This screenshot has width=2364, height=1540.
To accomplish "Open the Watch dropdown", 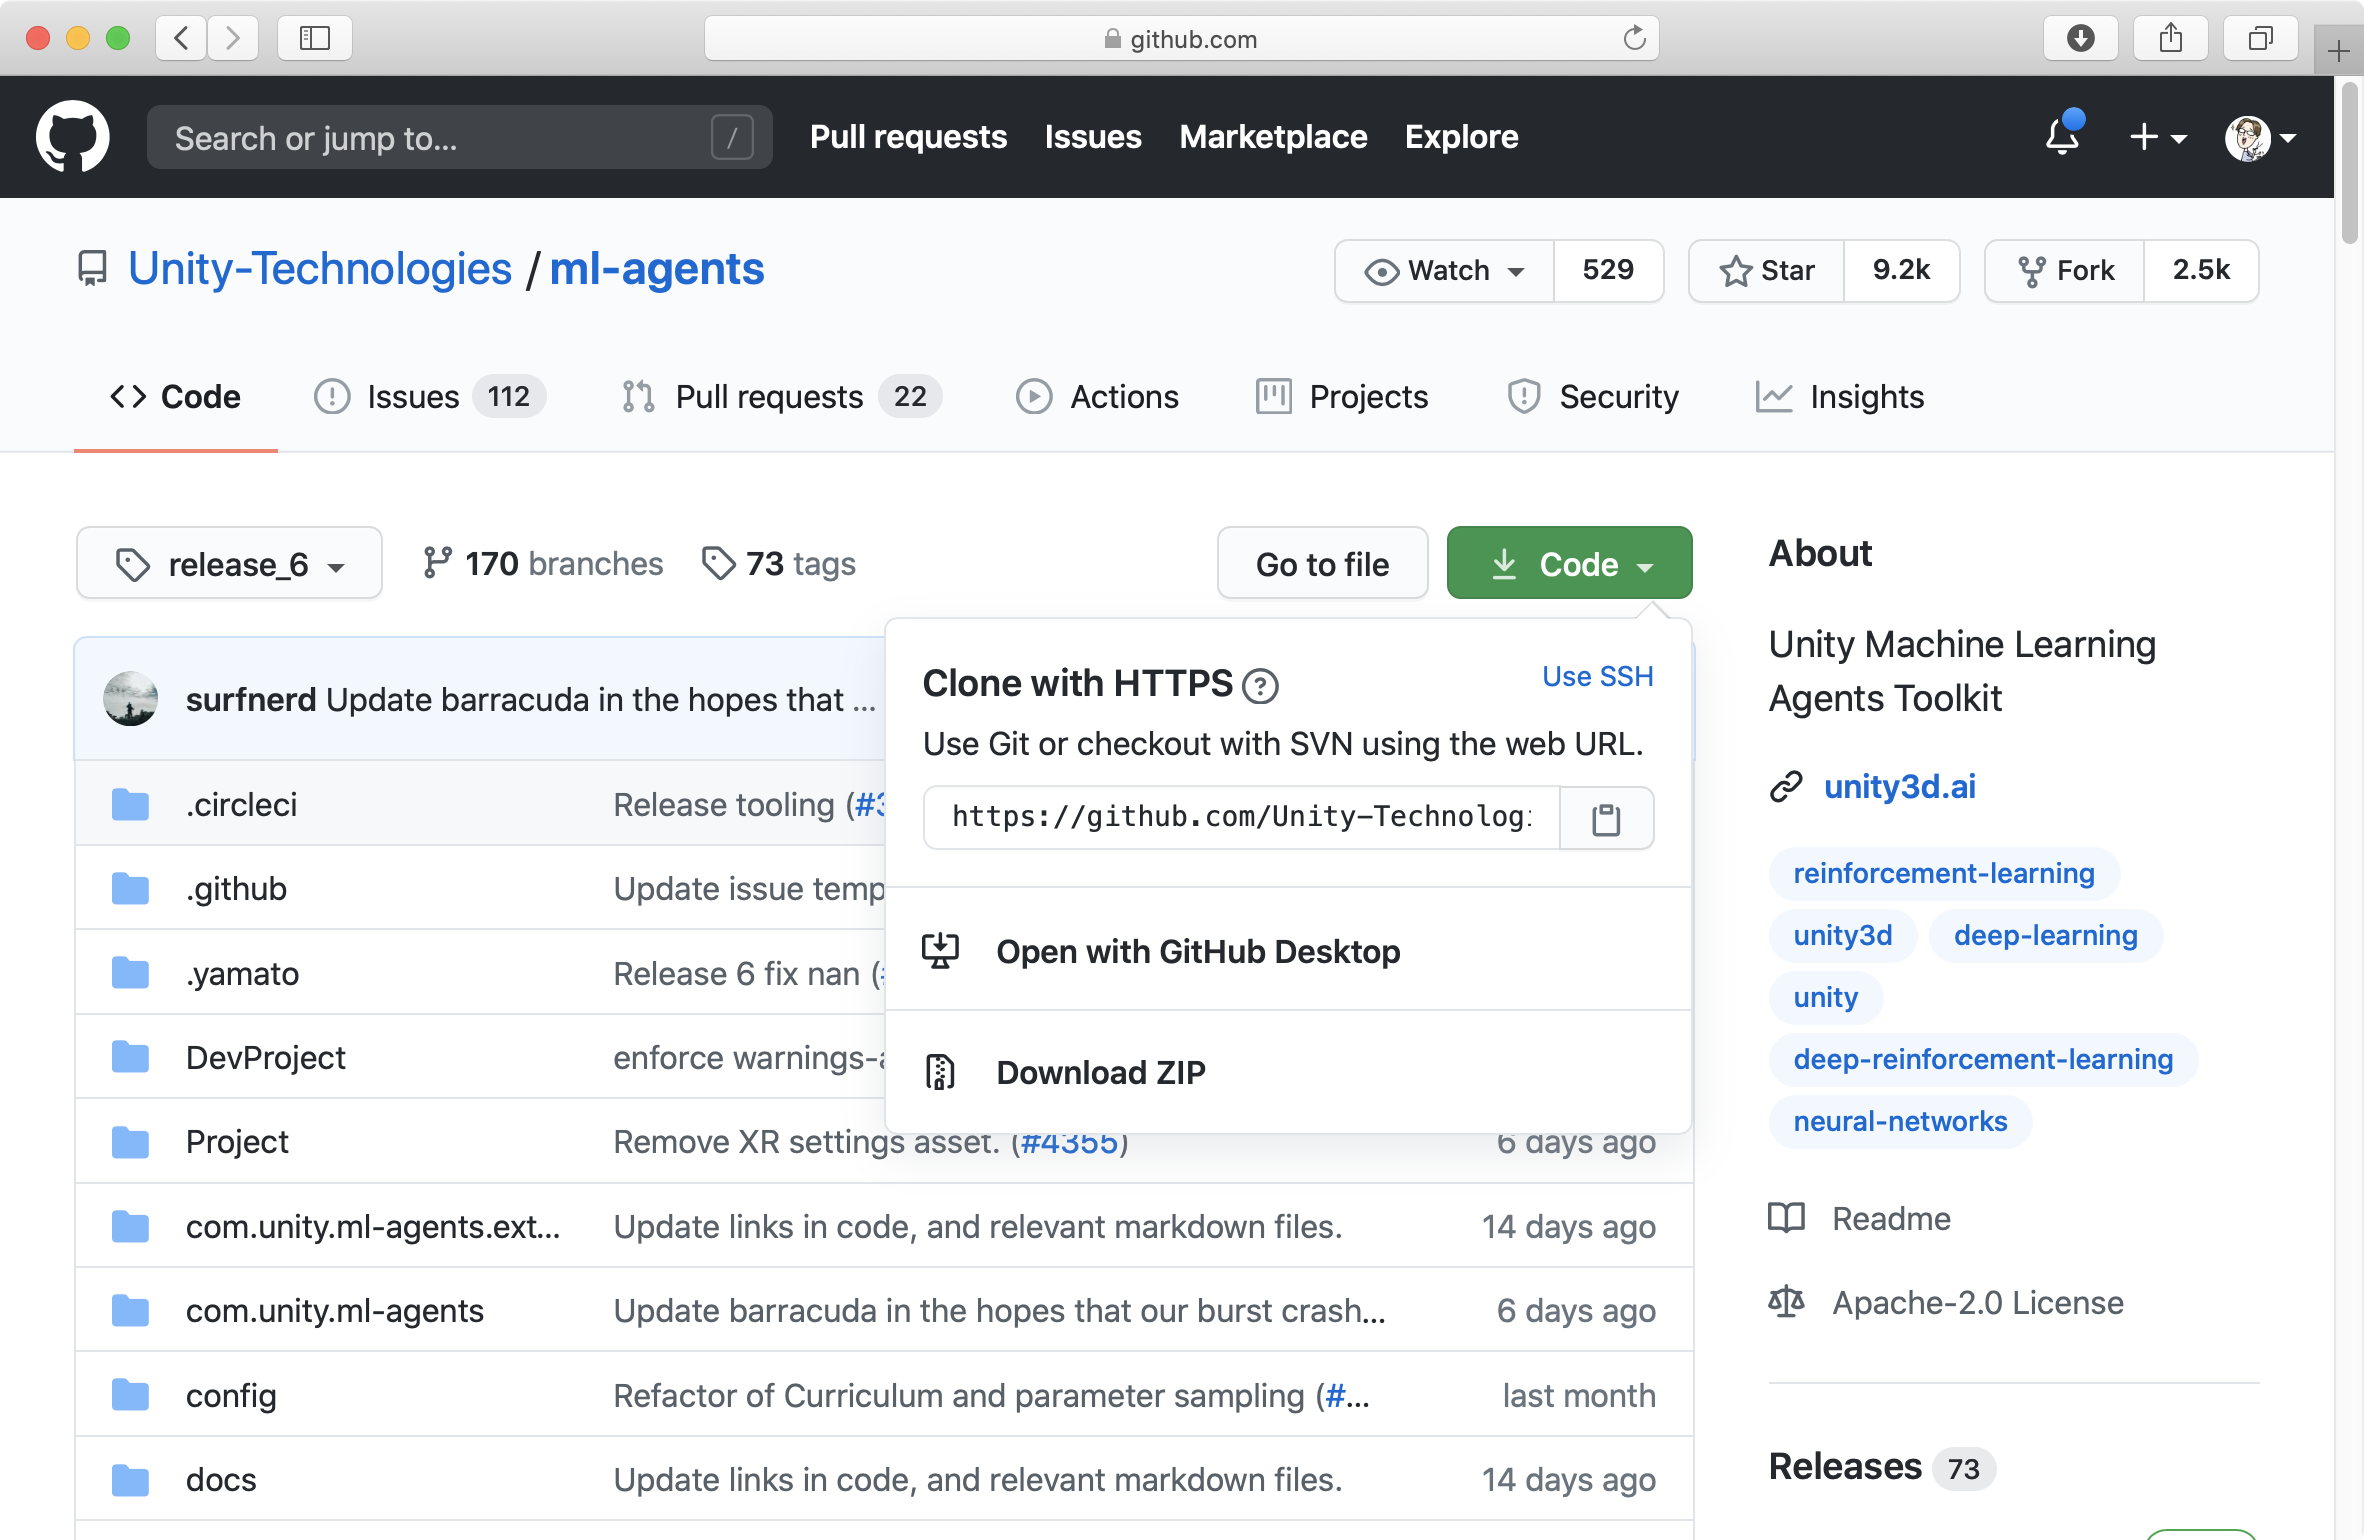I will point(1444,271).
